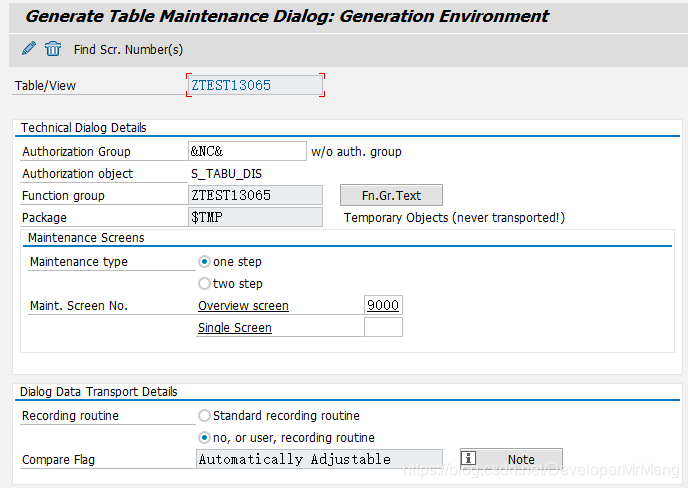The height and width of the screenshot is (488, 688).
Task: Click the S_TABU_DIS authorization object value
Action: click(225, 174)
